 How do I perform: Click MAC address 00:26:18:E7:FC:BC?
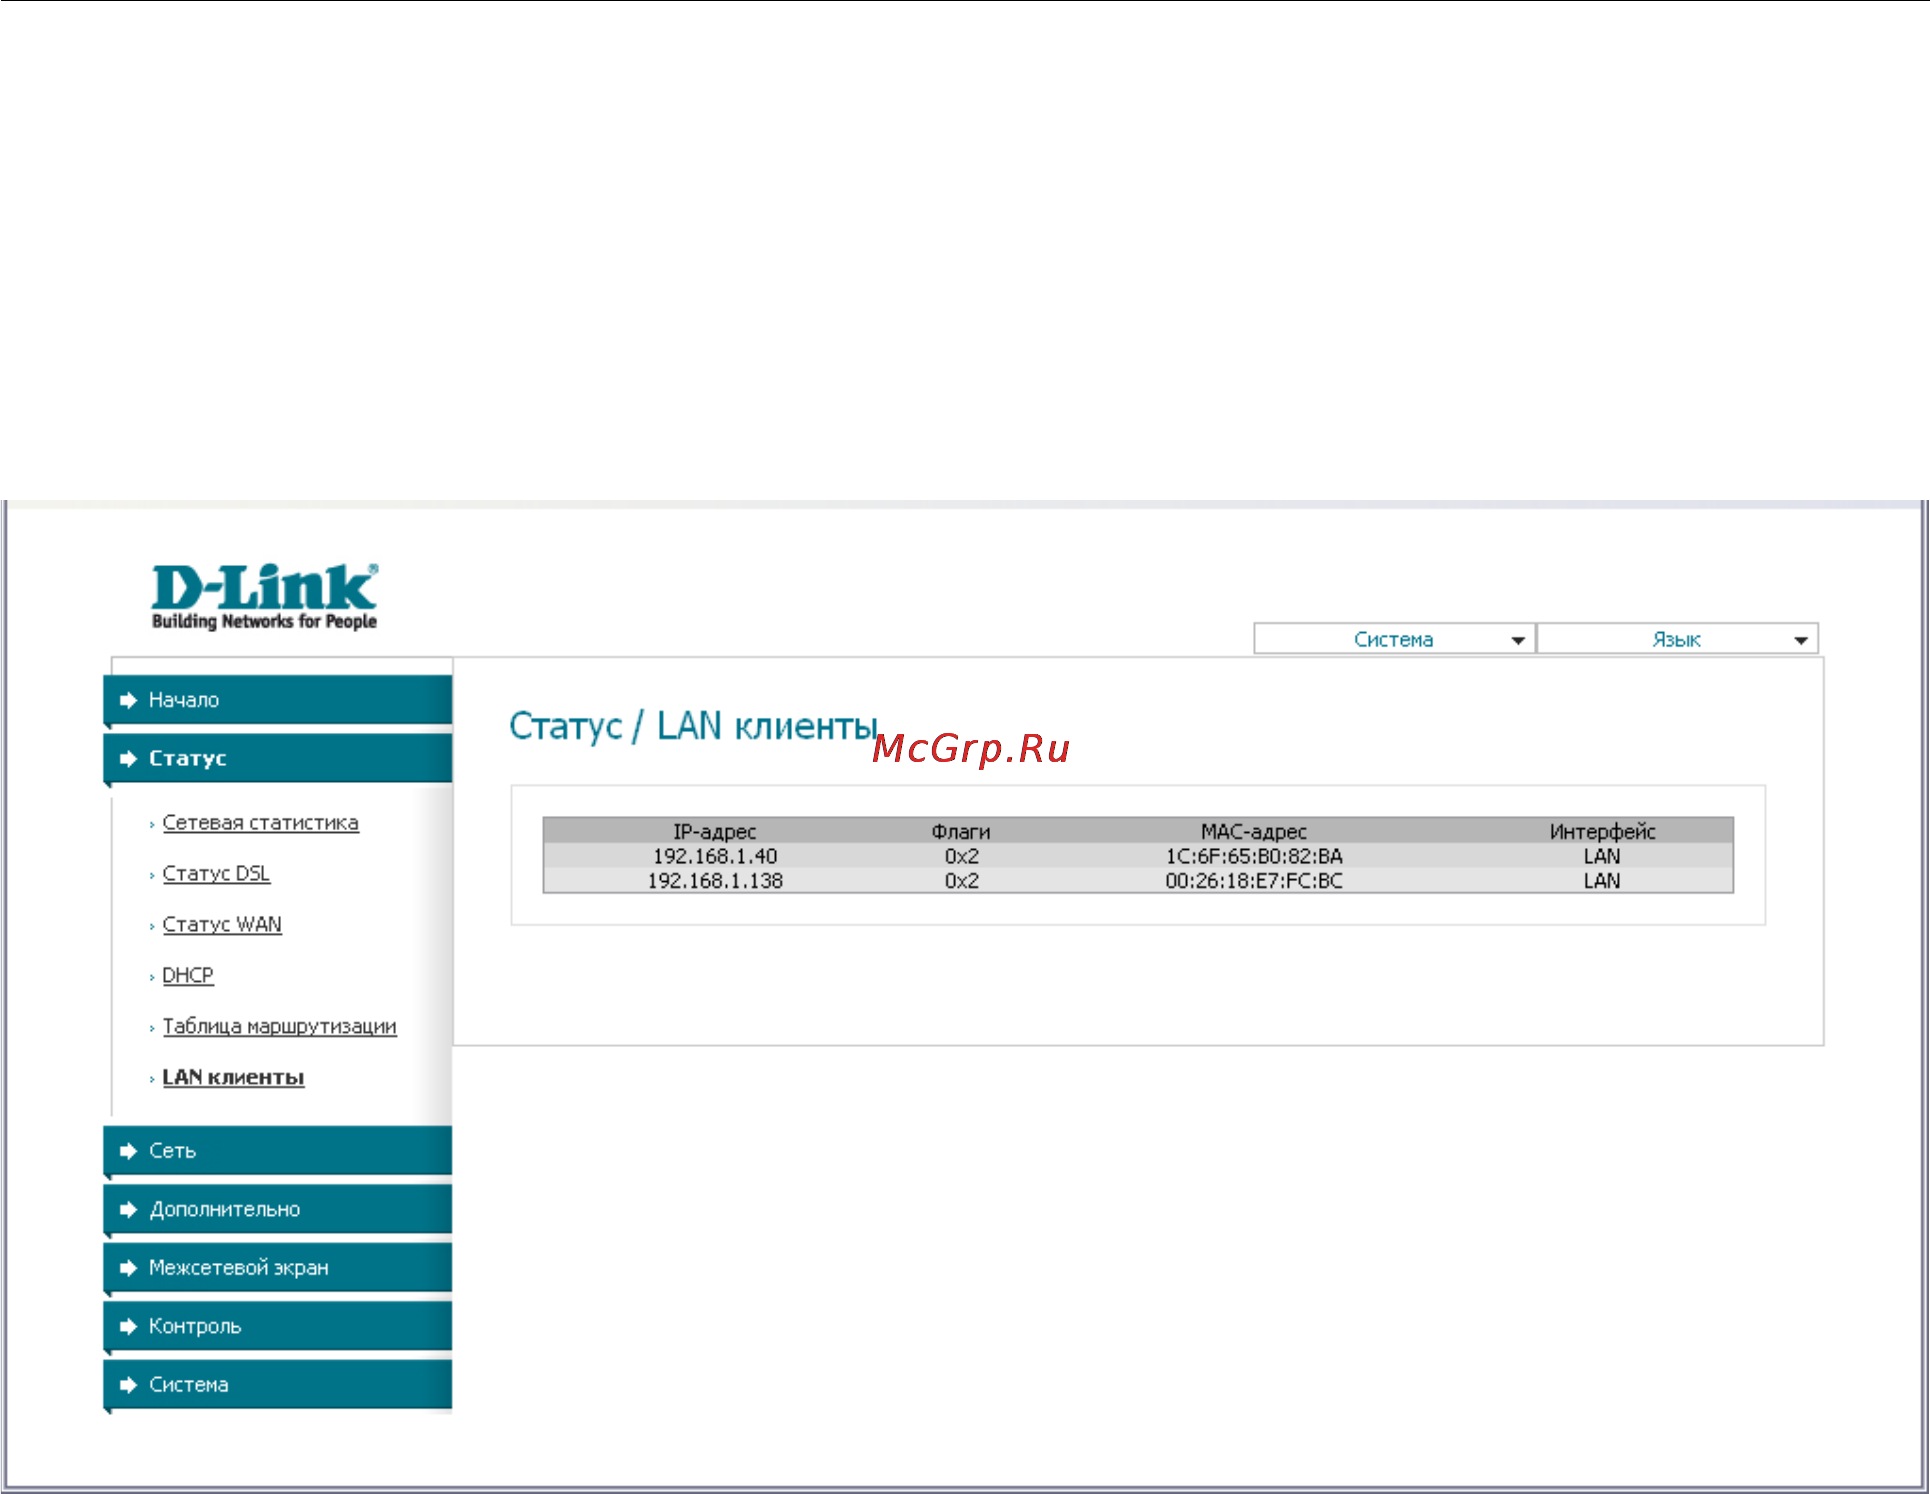click(x=1254, y=882)
